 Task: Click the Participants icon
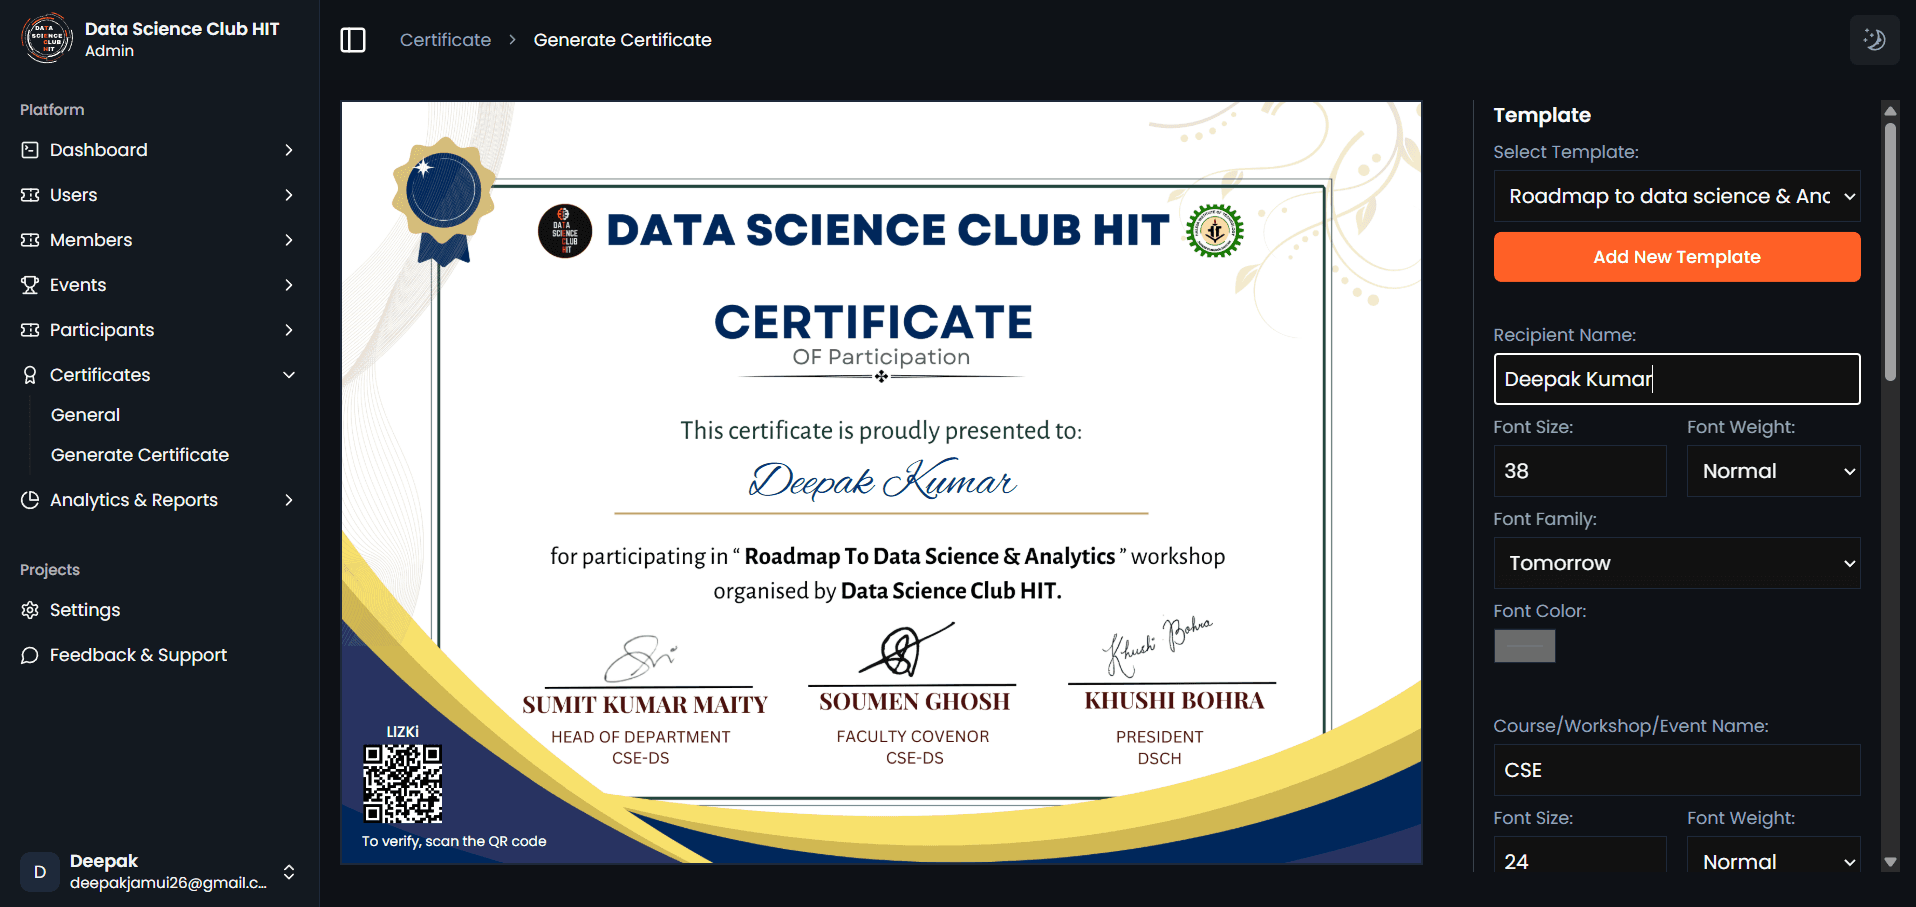(31, 329)
